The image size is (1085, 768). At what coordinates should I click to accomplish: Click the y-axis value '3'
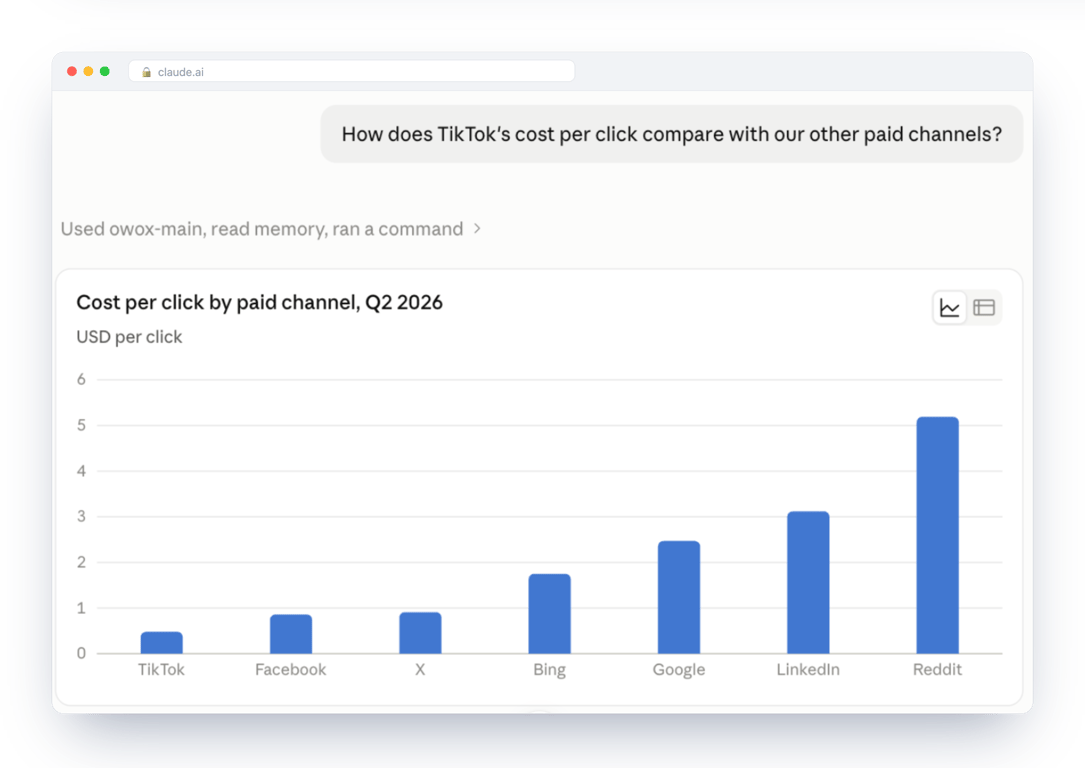coord(82,516)
